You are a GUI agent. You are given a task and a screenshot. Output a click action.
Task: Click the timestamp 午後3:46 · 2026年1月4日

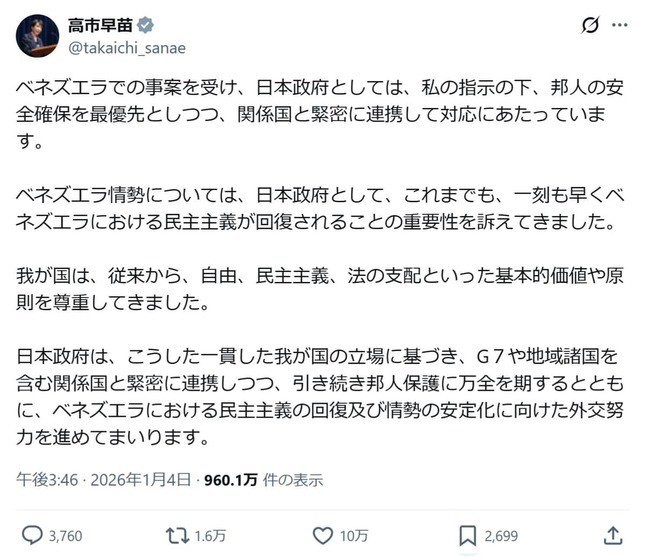pos(106,479)
